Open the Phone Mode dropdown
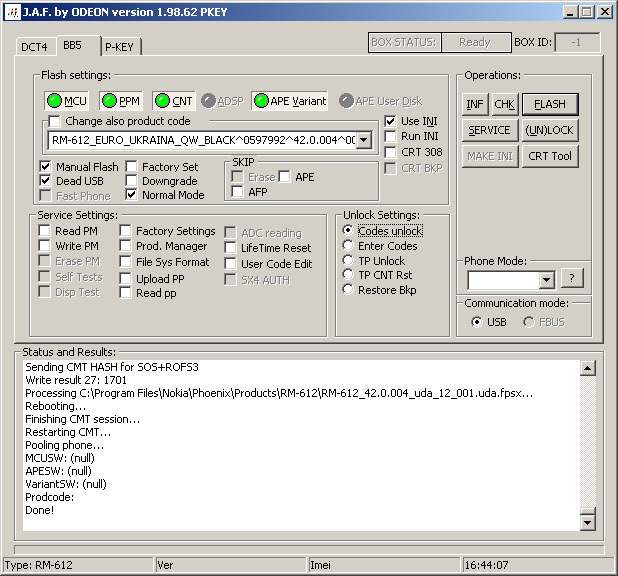The width and height of the screenshot is (618, 576). pyautogui.click(x=546, y=280)
